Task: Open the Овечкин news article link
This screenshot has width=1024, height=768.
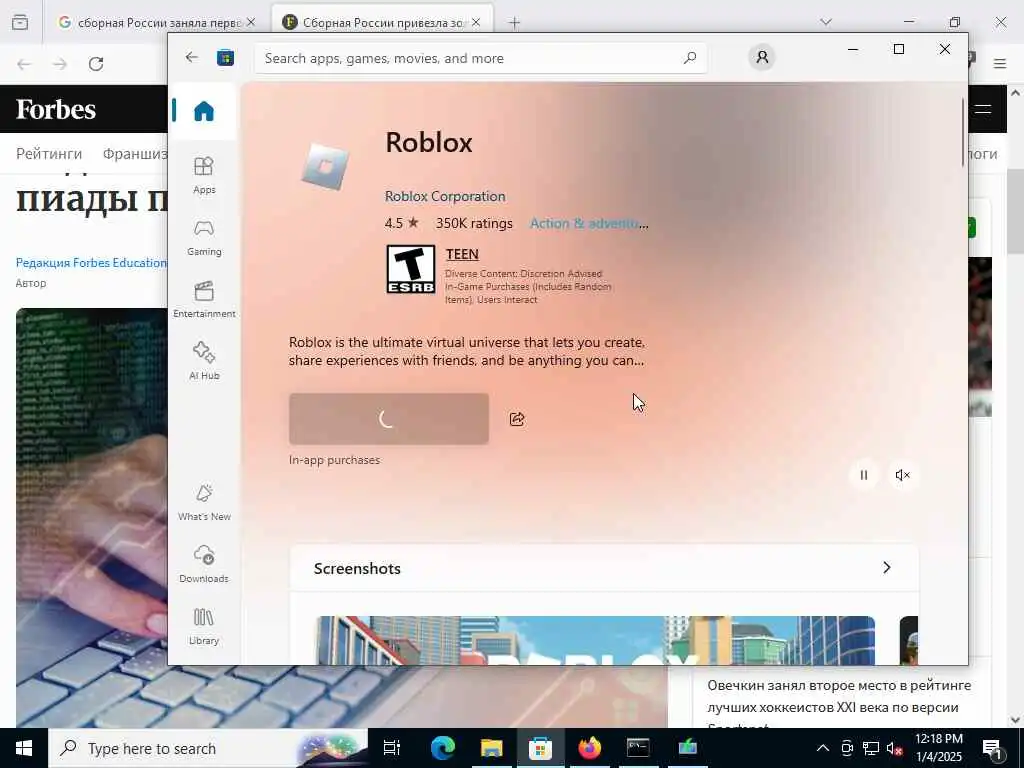Action: 839,704
